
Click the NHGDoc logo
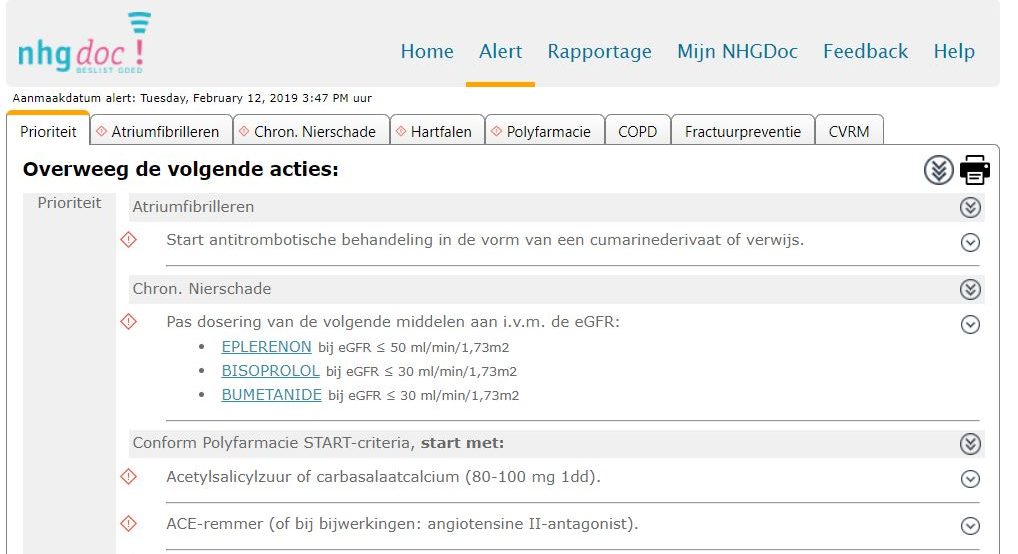tap(83, 45)
